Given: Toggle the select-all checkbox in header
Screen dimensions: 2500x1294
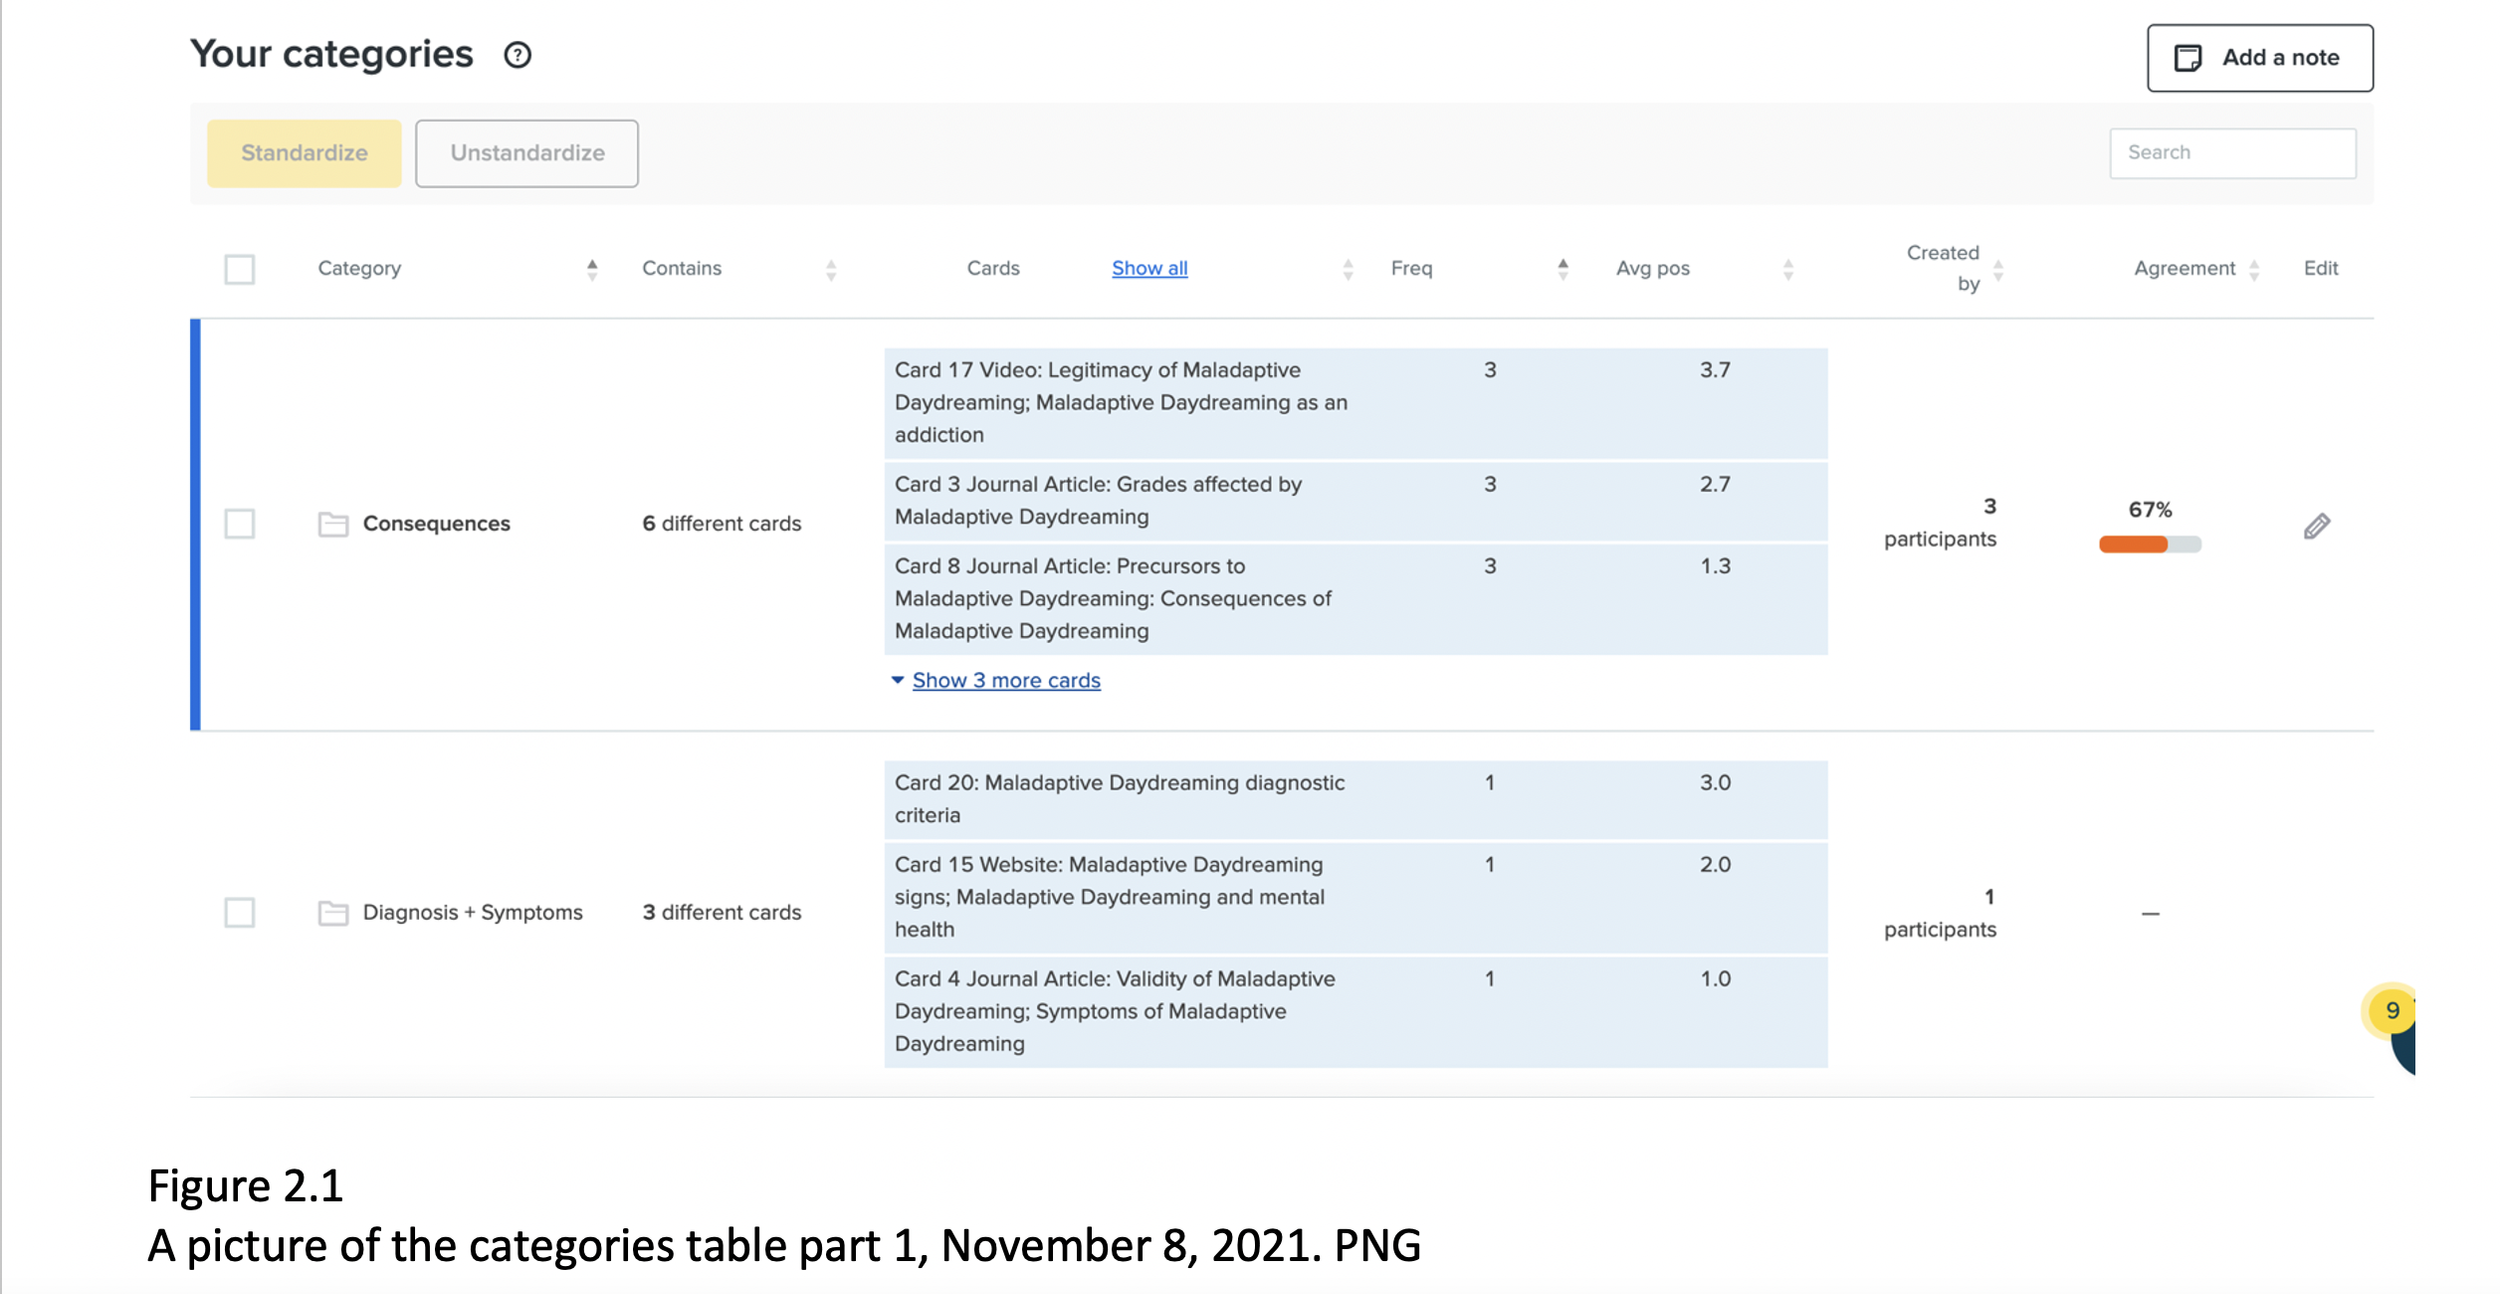Looking at the screenshot, I should pyautogui.click(x=240, y=269).
